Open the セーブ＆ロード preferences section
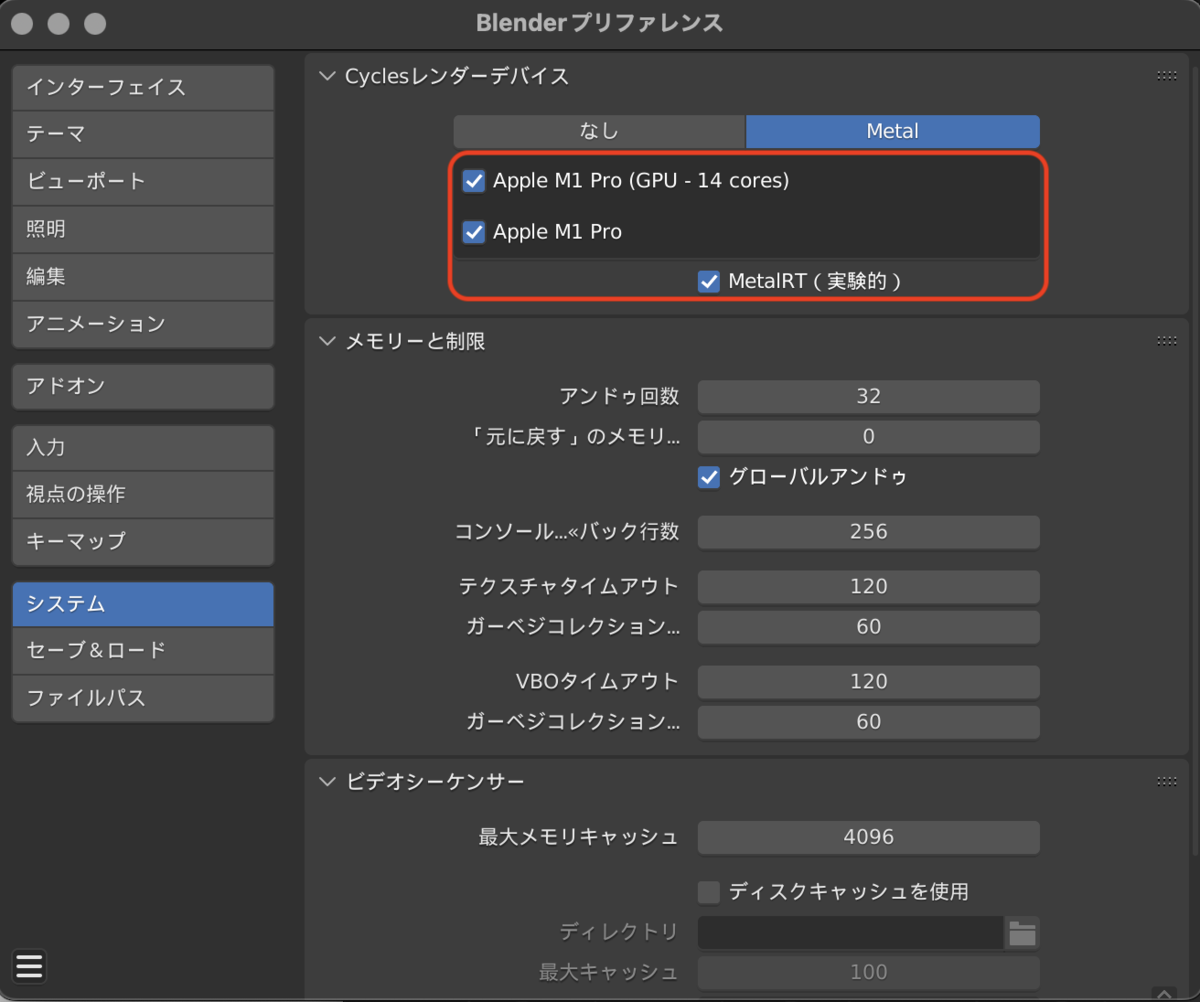The image size is (1200, 1002). point(143,650)
